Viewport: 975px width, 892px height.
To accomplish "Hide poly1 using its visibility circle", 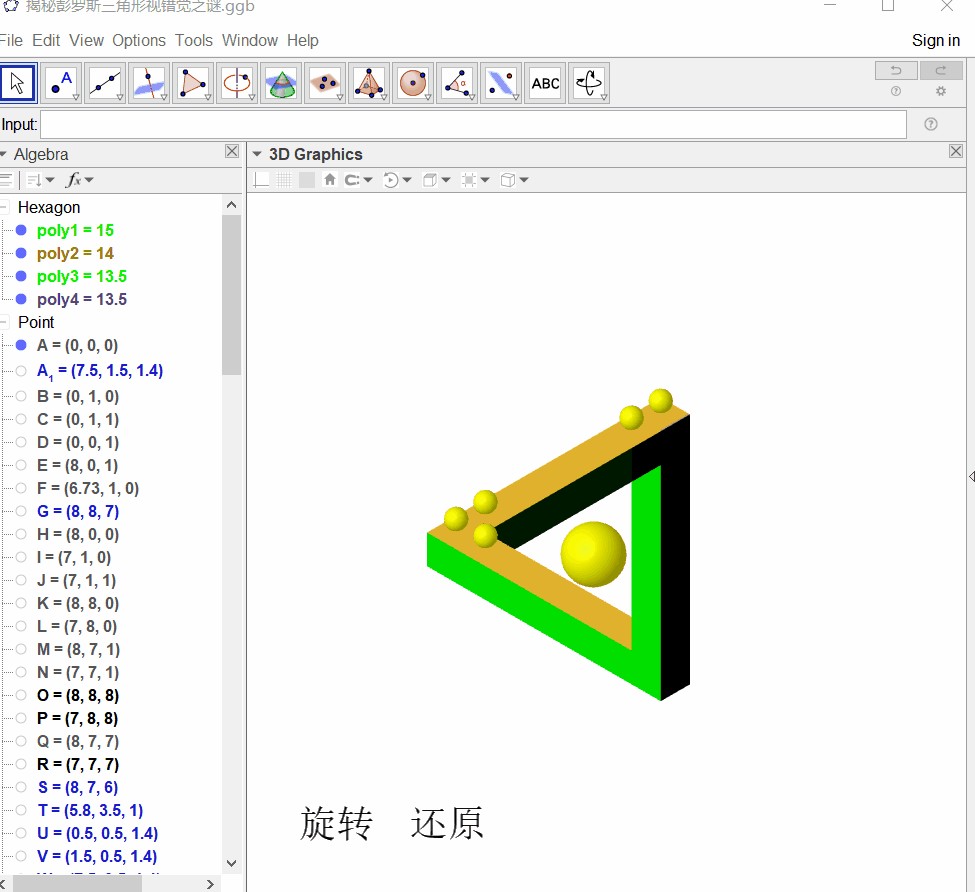I will [21, 231].
